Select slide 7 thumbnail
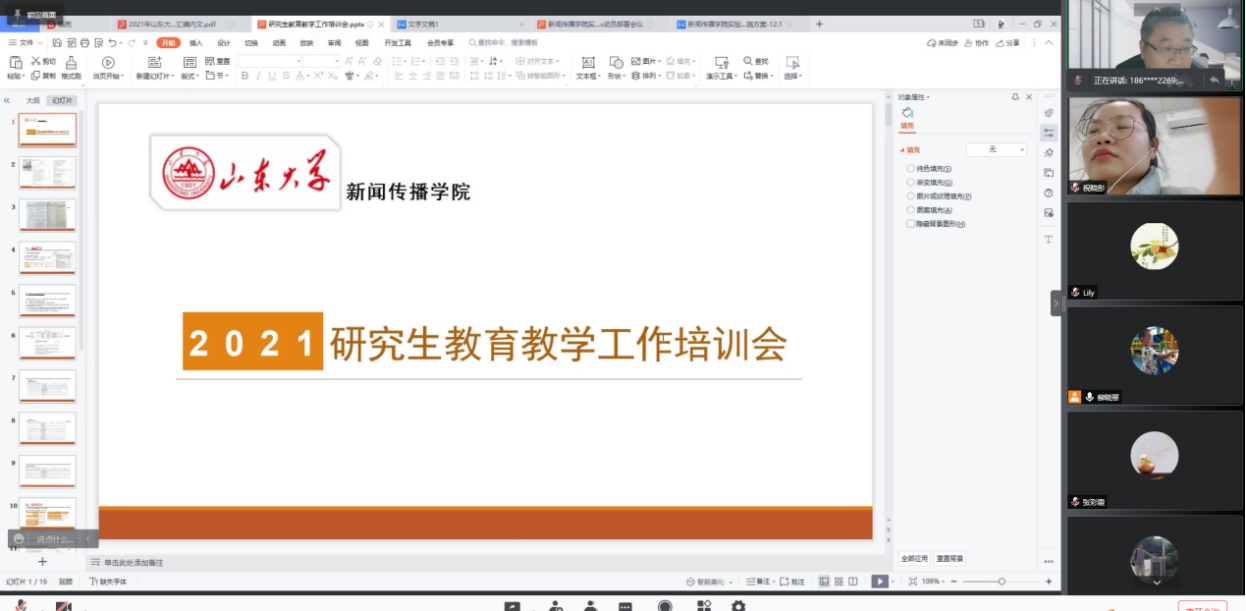The height and width of the screenshot is (611, 1246). tap(47, 386)
